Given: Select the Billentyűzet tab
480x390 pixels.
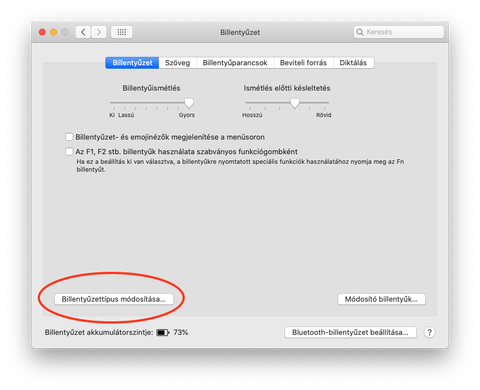Looking at the screenshot, I should 132,63.
